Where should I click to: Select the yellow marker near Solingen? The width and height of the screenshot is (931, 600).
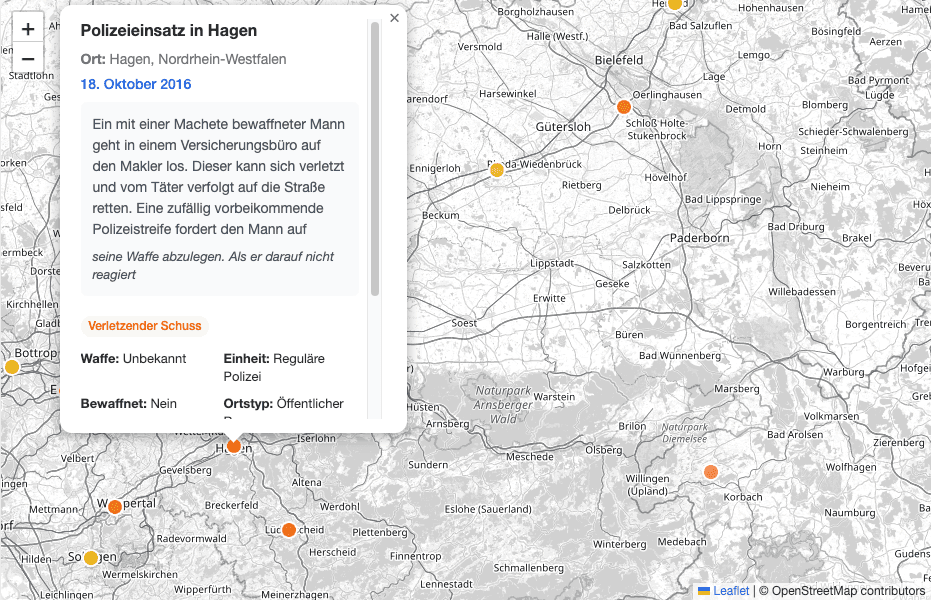pyautogui.click(x=92, y=558)
